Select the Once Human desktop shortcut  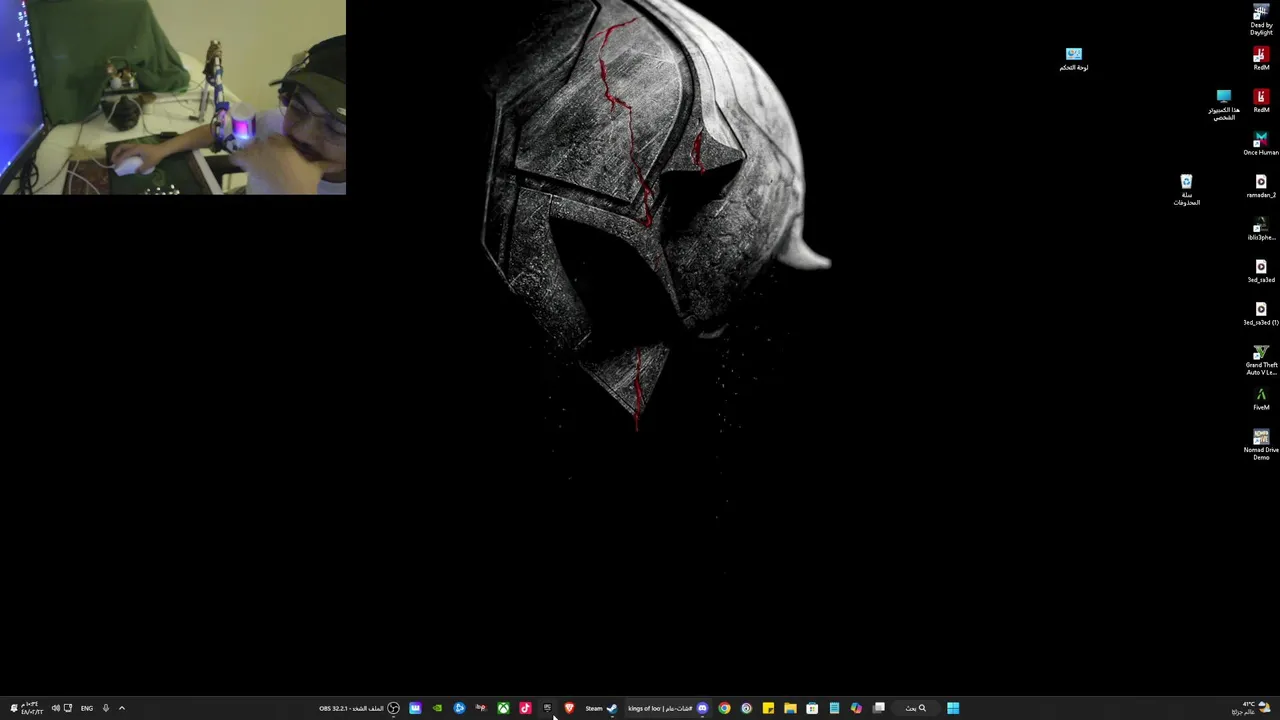pyautogui.click(x=1261, y=144)
